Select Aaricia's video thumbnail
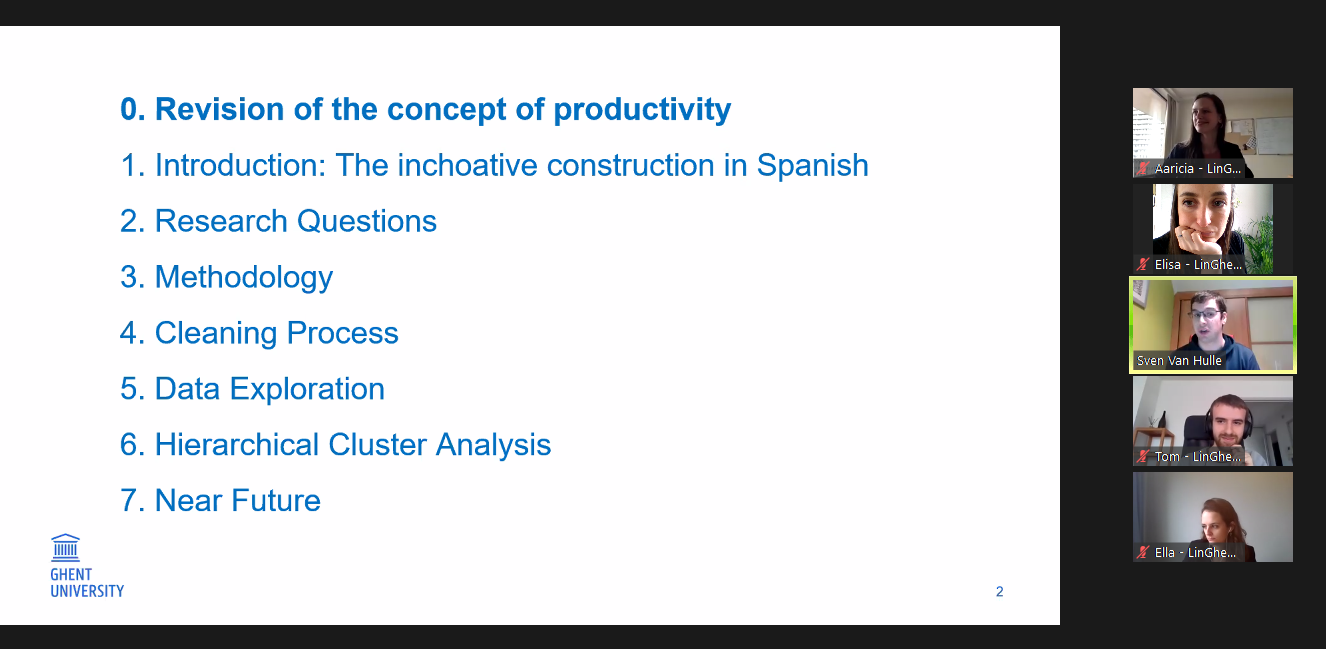Screen dimensions: 1326x649 (1213, 133)
